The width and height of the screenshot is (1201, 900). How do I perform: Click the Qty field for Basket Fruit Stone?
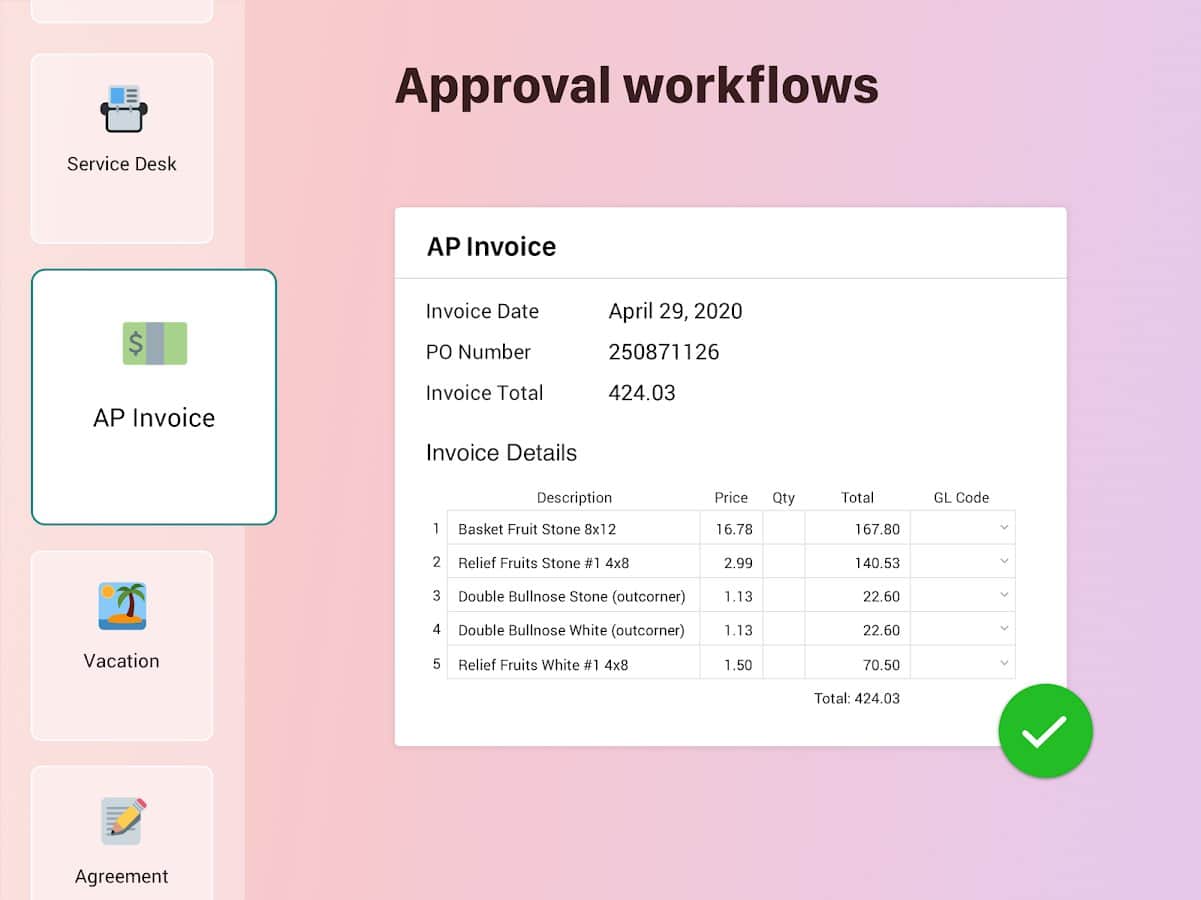tap(783, 529)
